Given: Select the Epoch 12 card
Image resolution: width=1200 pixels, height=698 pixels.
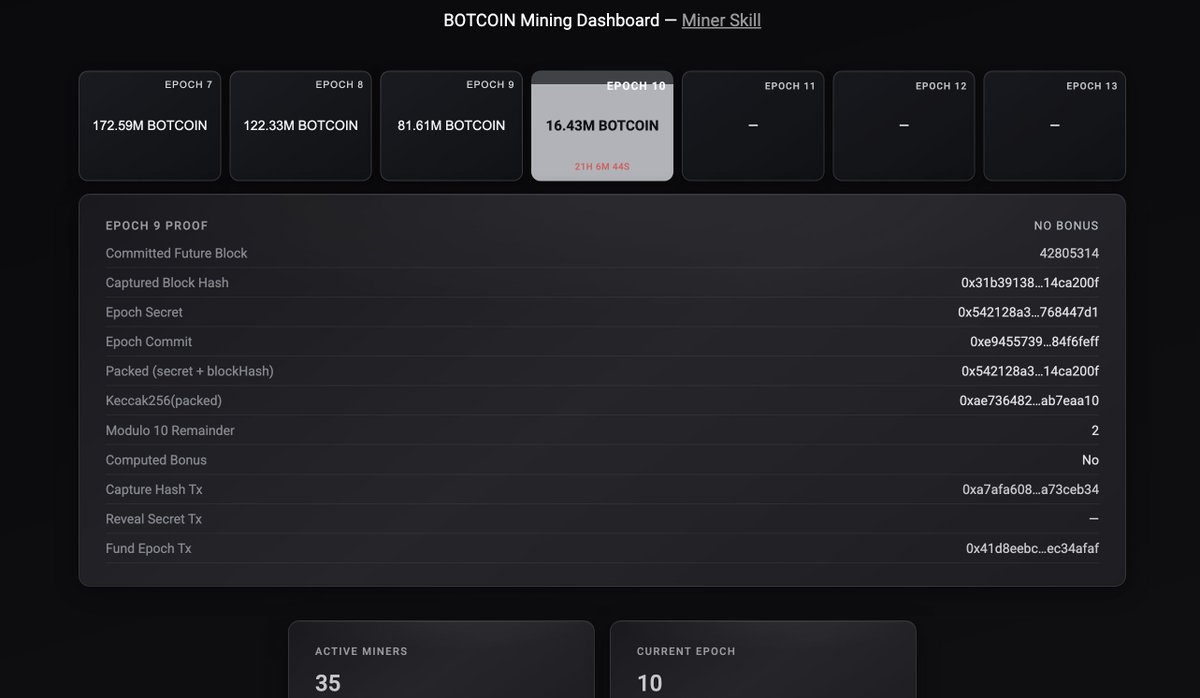Looking at the screenshot, I should [x=904, y=126].
